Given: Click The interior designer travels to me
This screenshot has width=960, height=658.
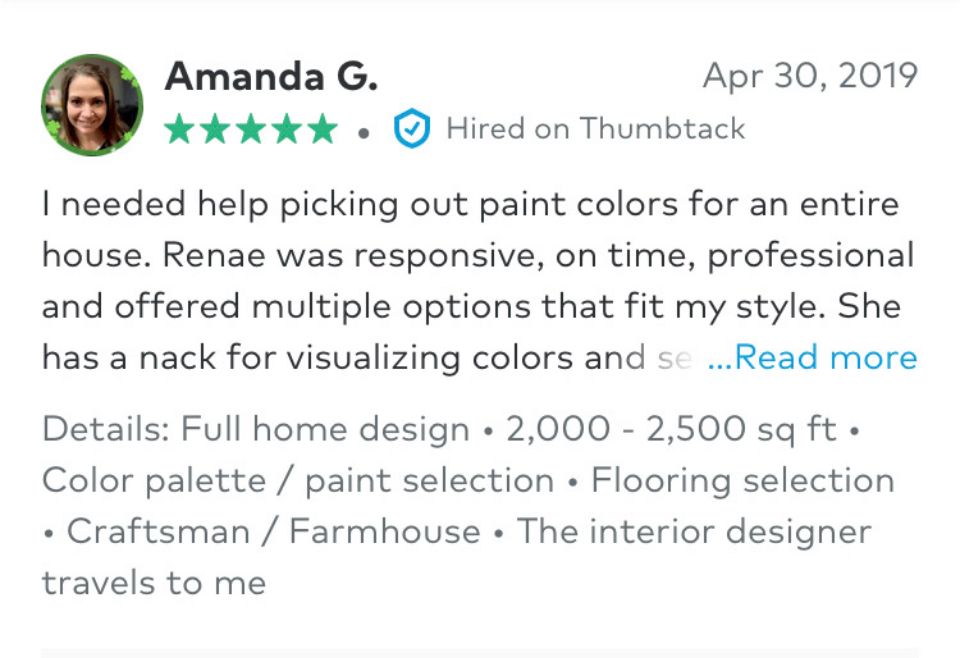Looking at the screenshot, I should coord(457,556).
